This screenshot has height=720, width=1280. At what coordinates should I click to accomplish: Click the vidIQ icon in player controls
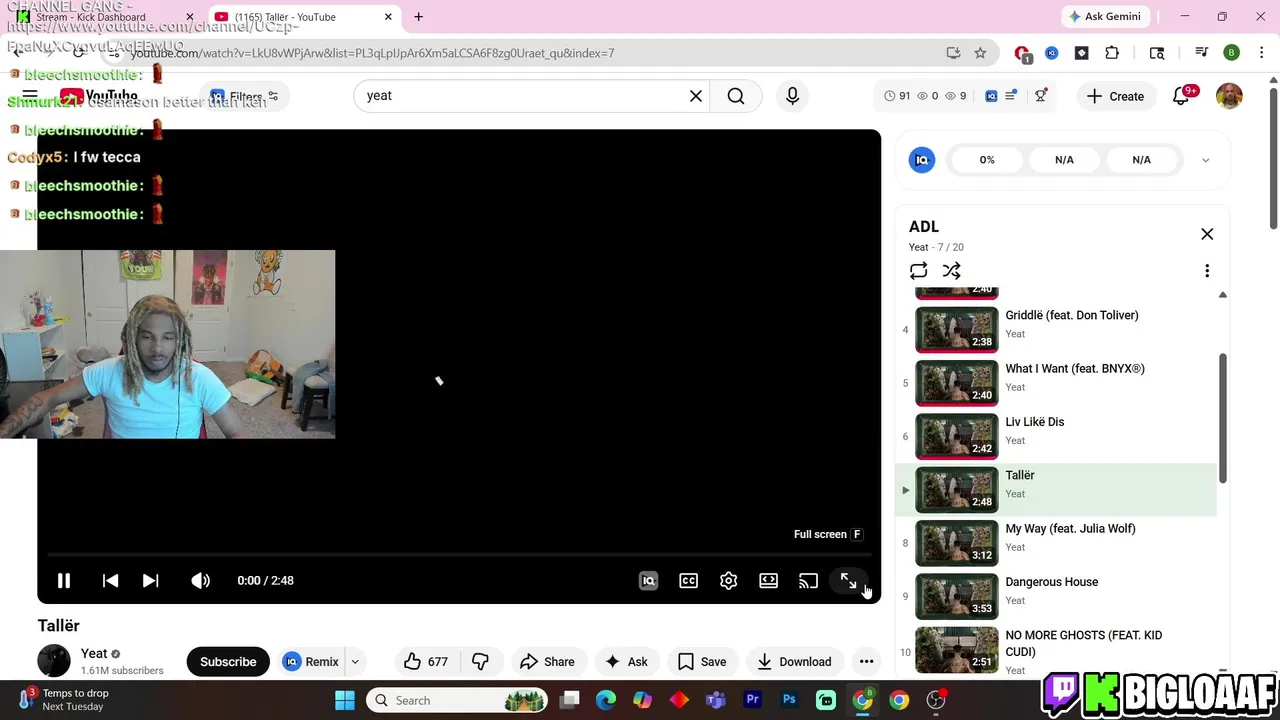coord(648,580)
